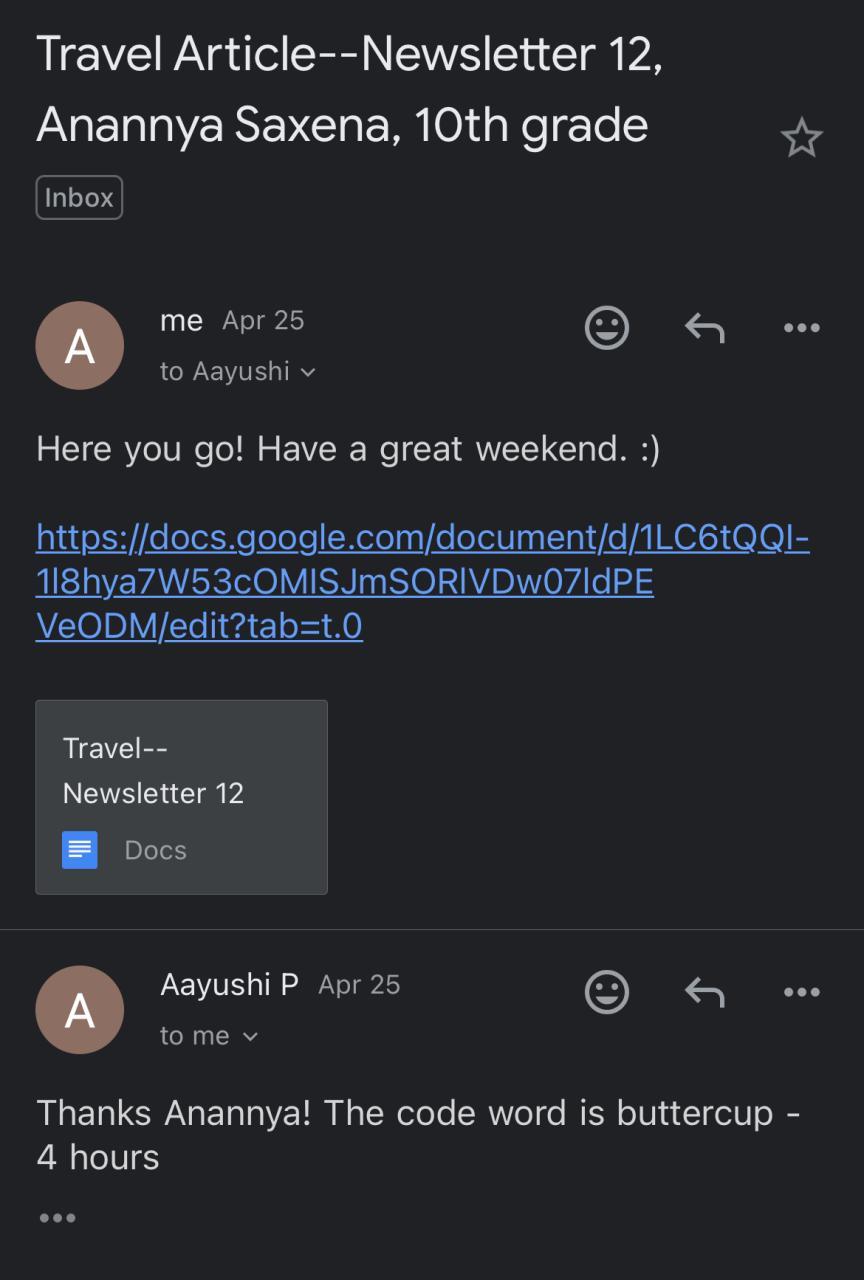Tap Aayushi P's profile avatar
The height and width of the screenshot is (1280, 864).
pos(80,1010)
